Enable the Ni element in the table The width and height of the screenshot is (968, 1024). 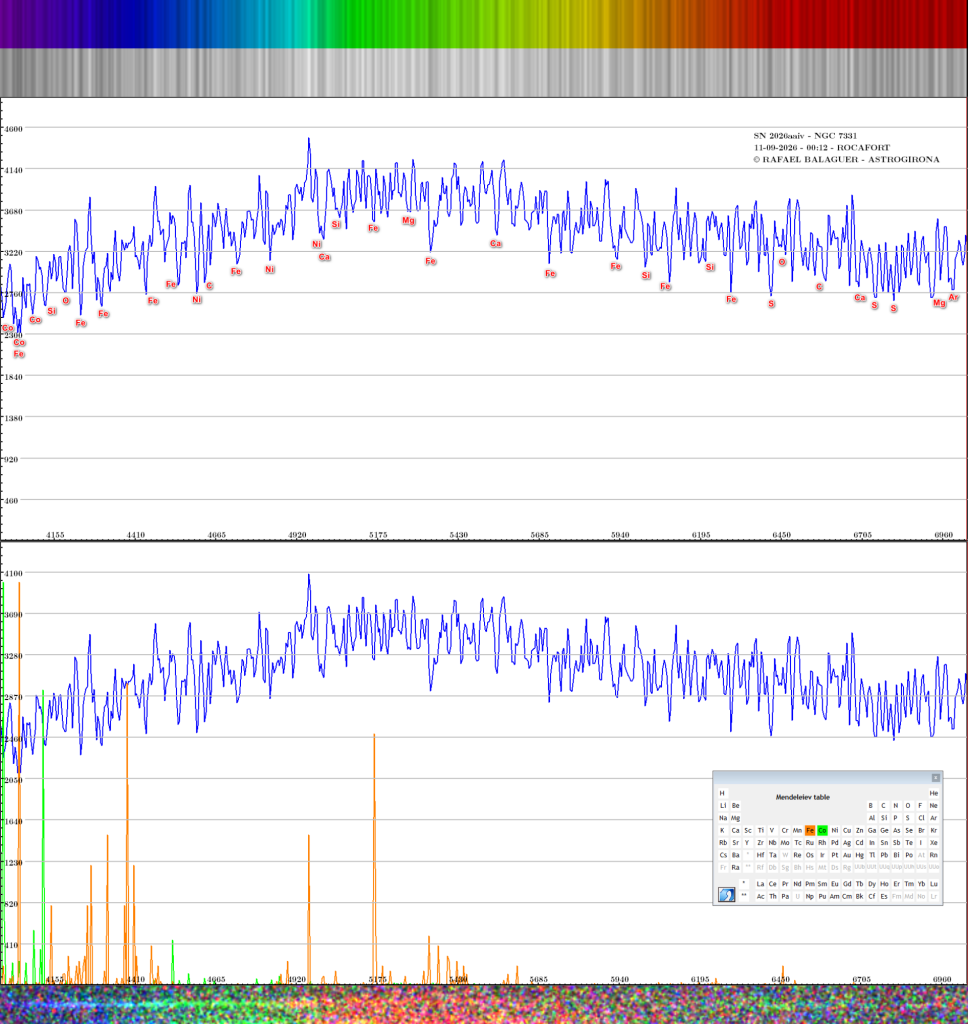click(835, 831)
